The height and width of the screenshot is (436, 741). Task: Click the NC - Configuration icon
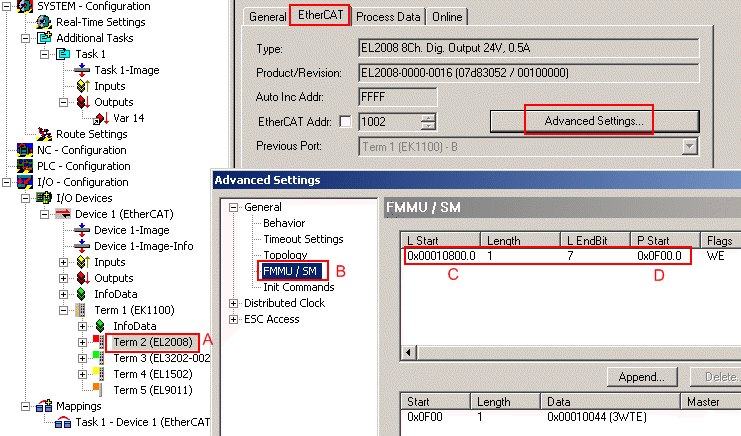coord(25,150)
